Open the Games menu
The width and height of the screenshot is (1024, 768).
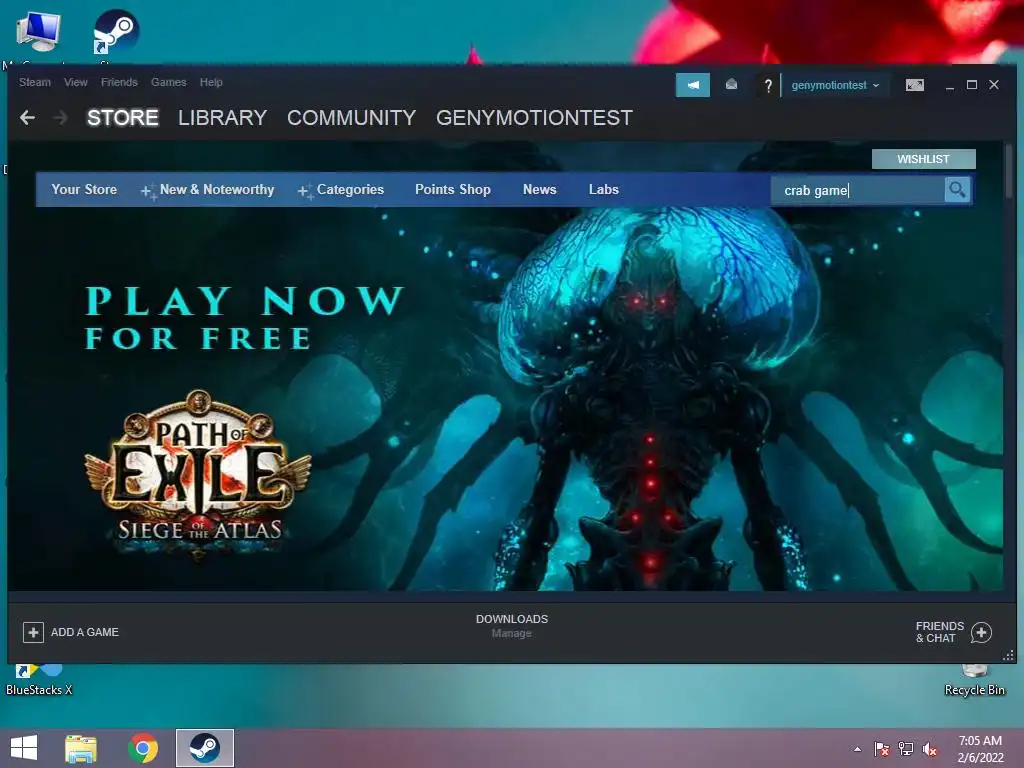pos(168,82)
